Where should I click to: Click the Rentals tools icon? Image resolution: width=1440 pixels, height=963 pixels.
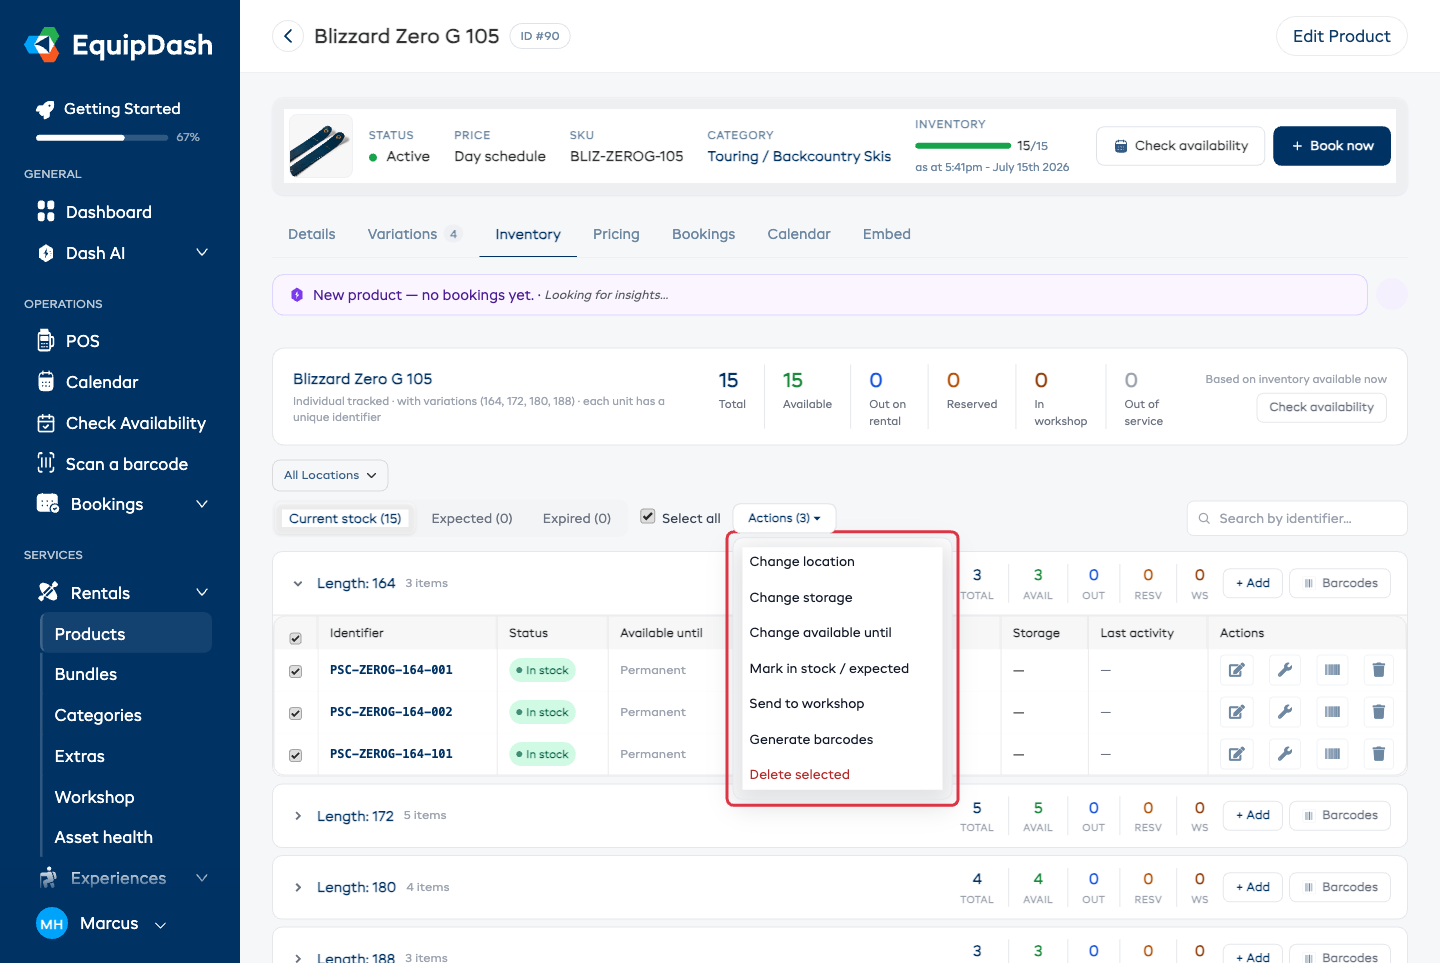(48, 592)
